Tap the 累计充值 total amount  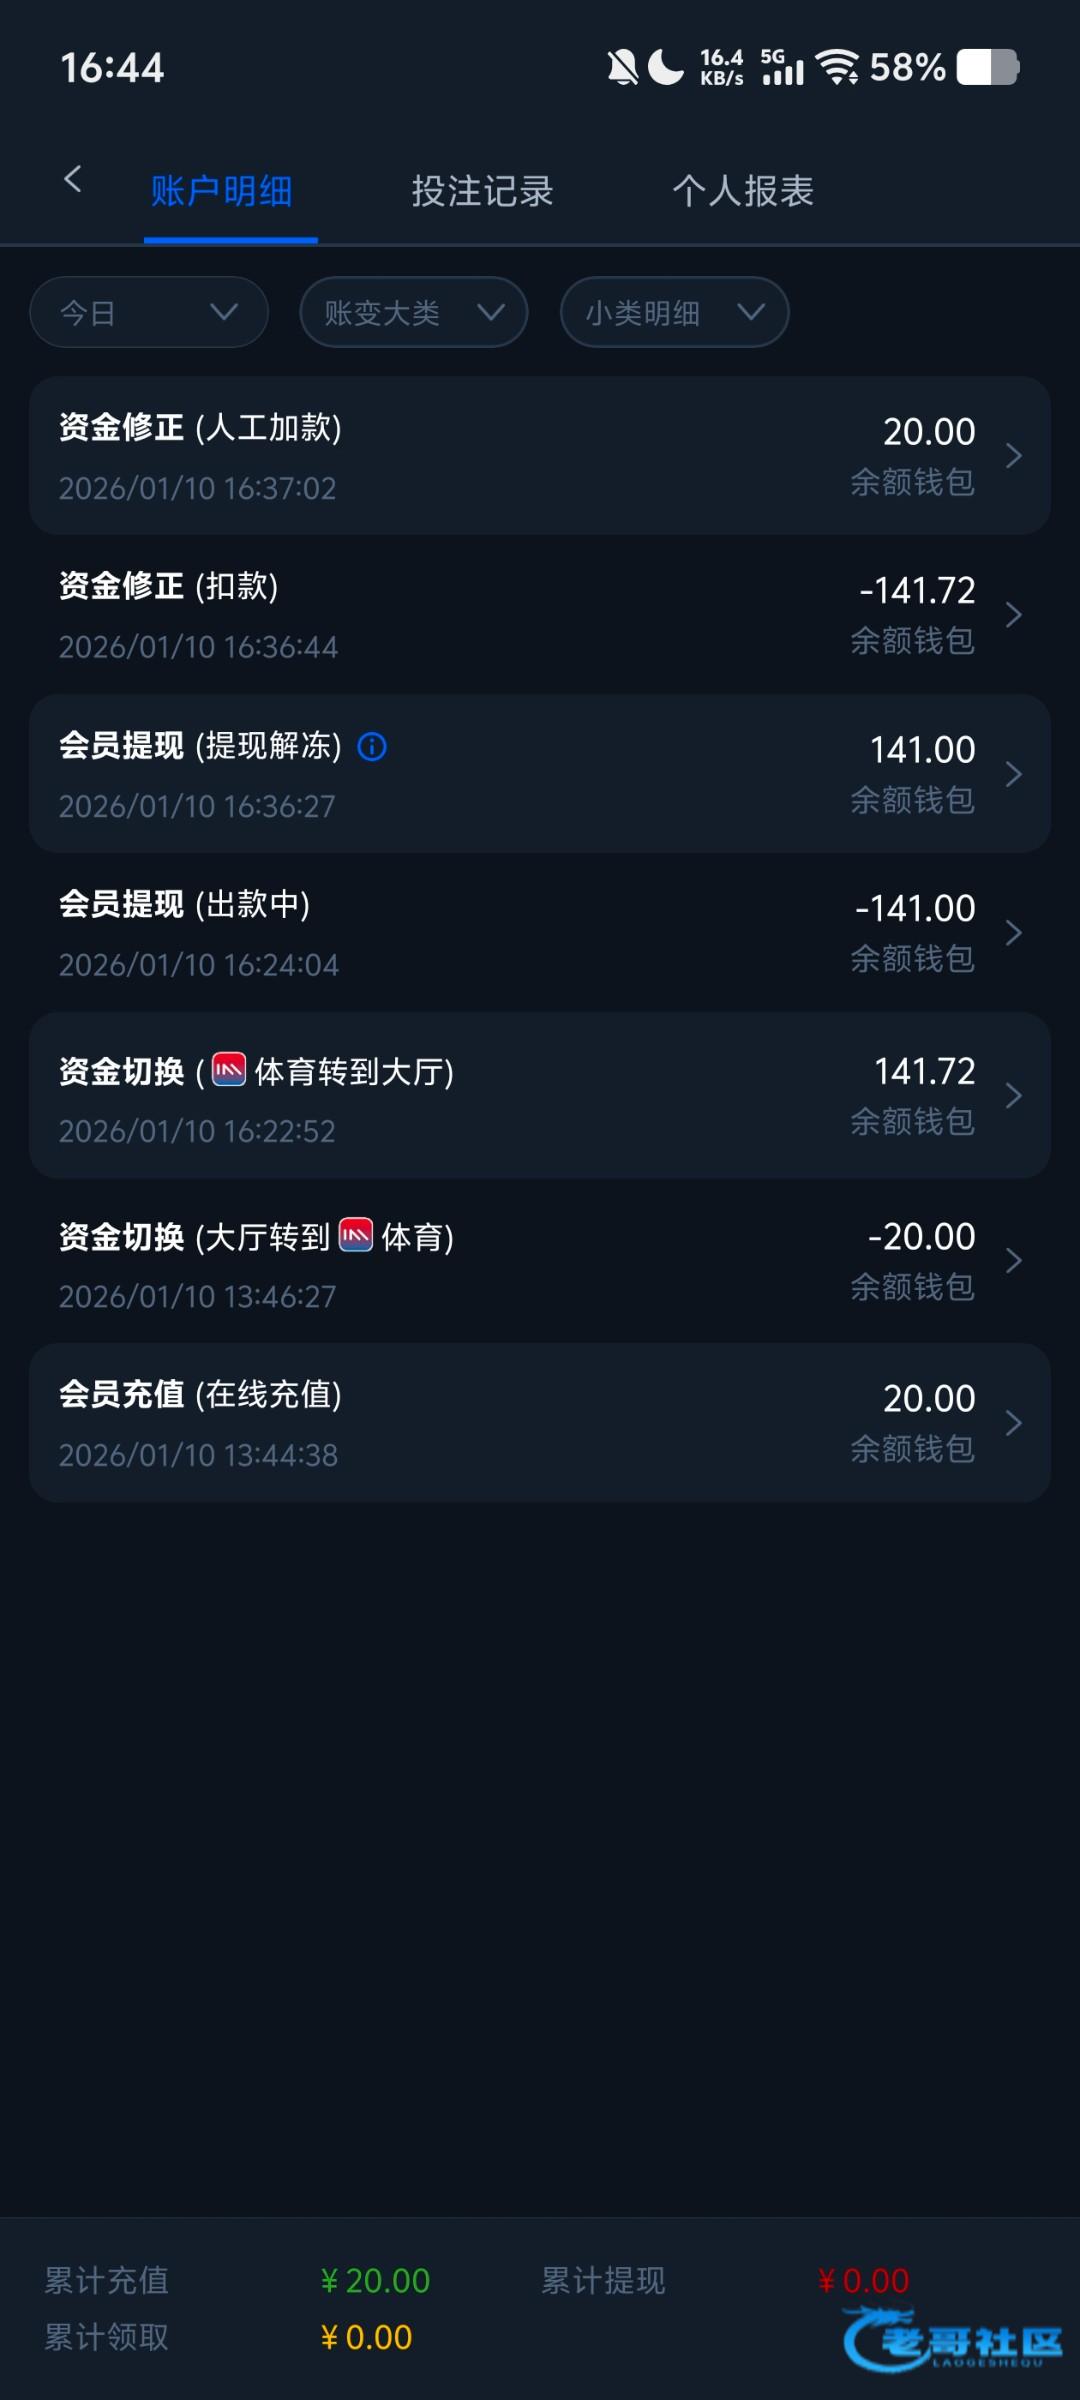(375, 2281)
